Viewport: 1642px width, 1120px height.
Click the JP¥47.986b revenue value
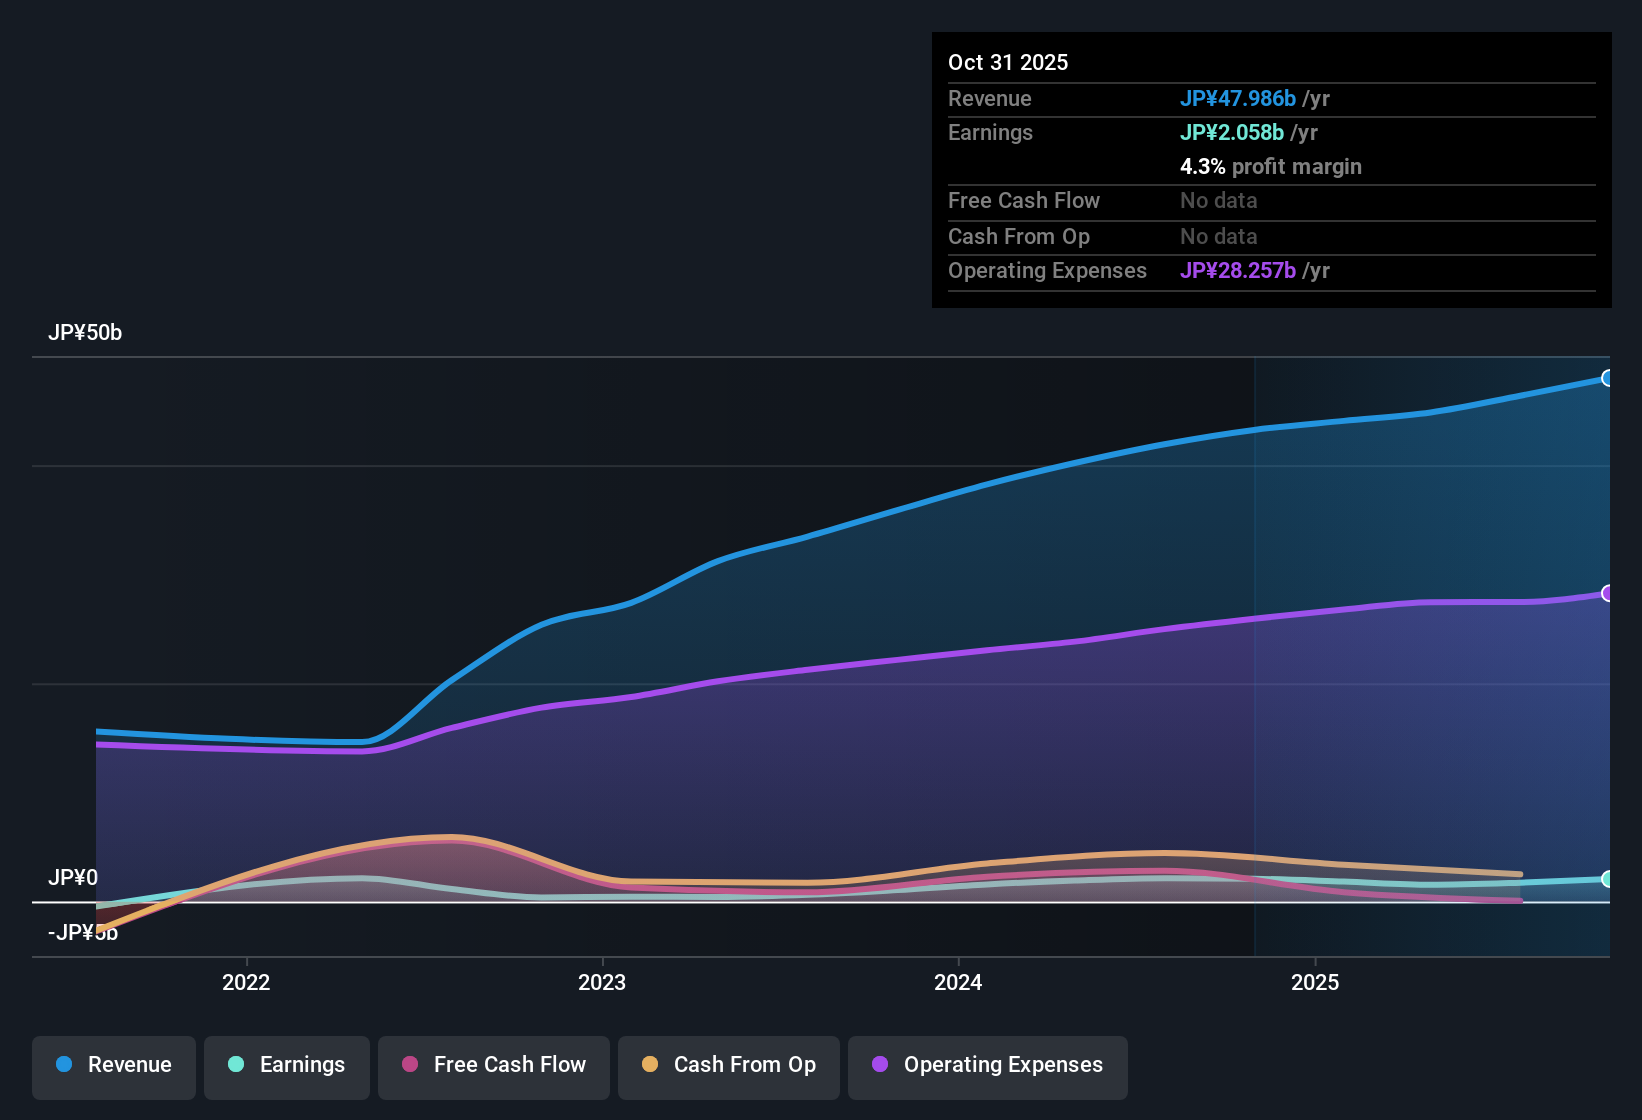1238,98
